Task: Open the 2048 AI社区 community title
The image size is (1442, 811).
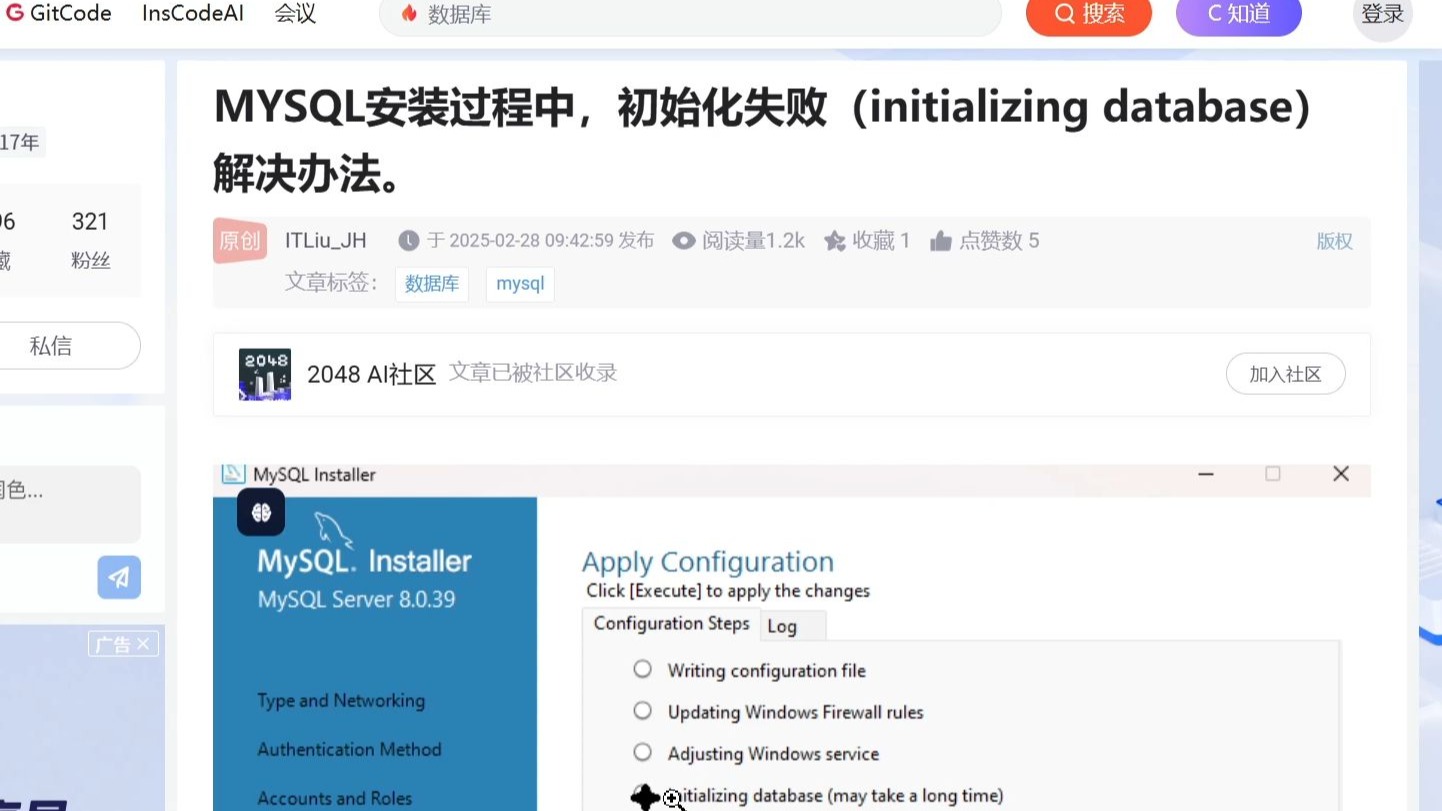Action: pyautogui.click(x=372, y=375)
